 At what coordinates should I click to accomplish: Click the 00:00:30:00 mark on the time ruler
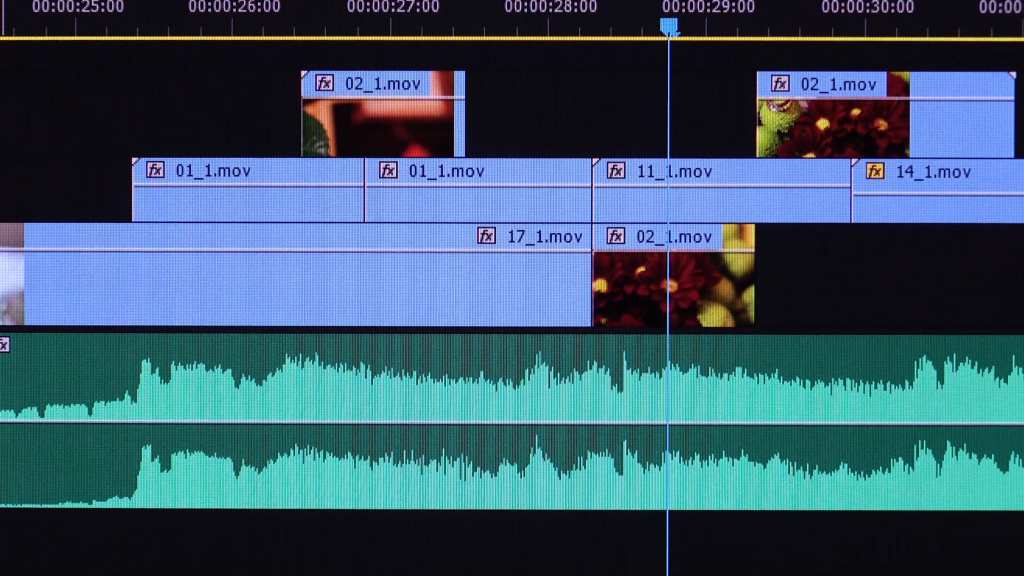point(867,8)
